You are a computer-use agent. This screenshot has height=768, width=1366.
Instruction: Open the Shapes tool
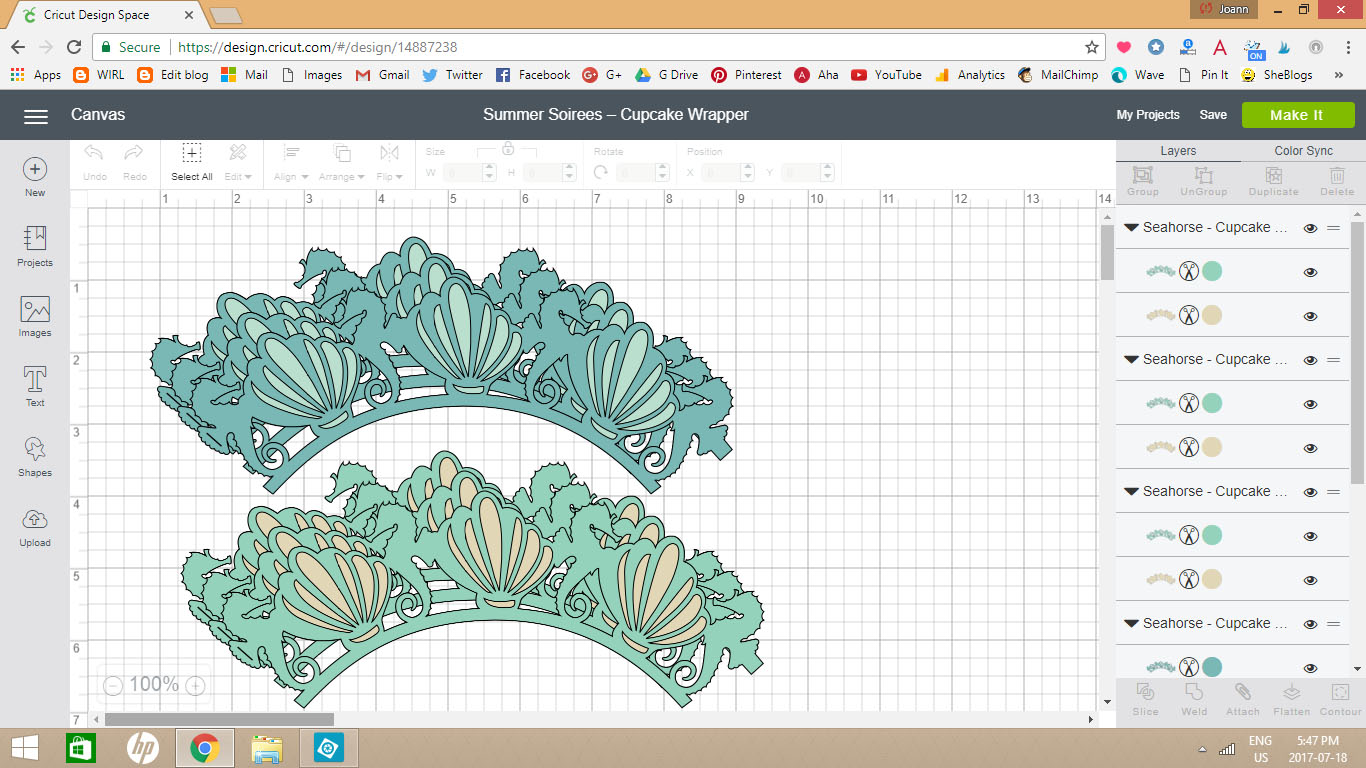[x=35, y=455]
